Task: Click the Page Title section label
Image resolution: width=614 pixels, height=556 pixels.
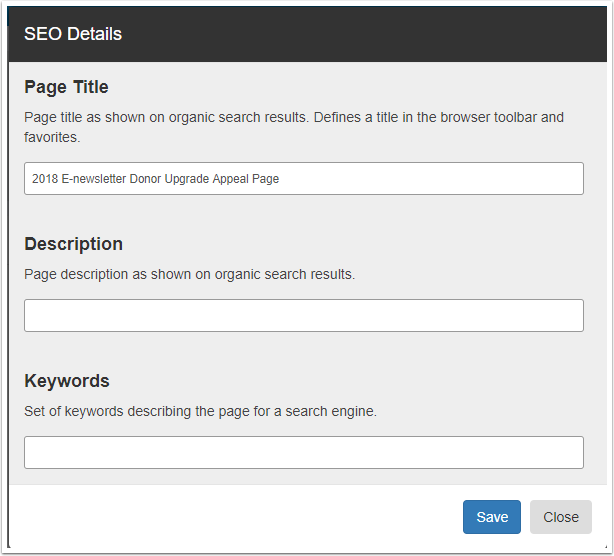Action: (66, 87)
